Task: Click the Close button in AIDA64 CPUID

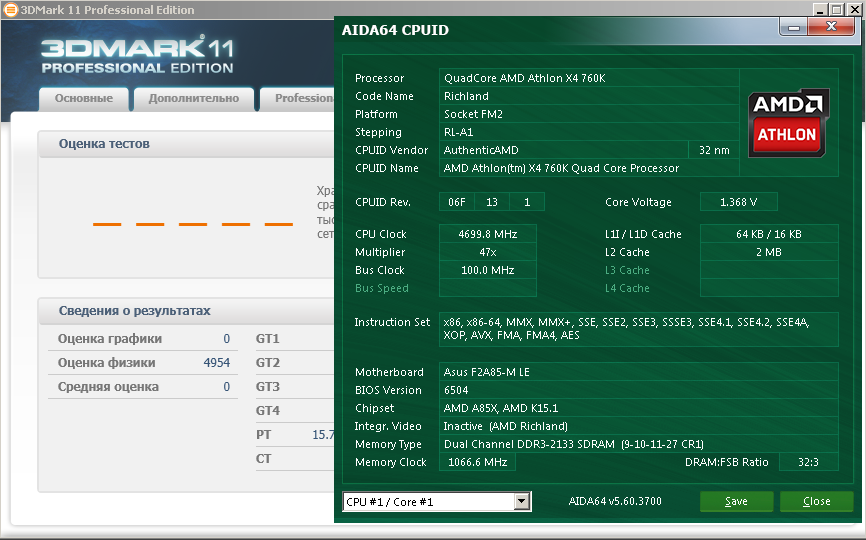Action: pos(816,501)
